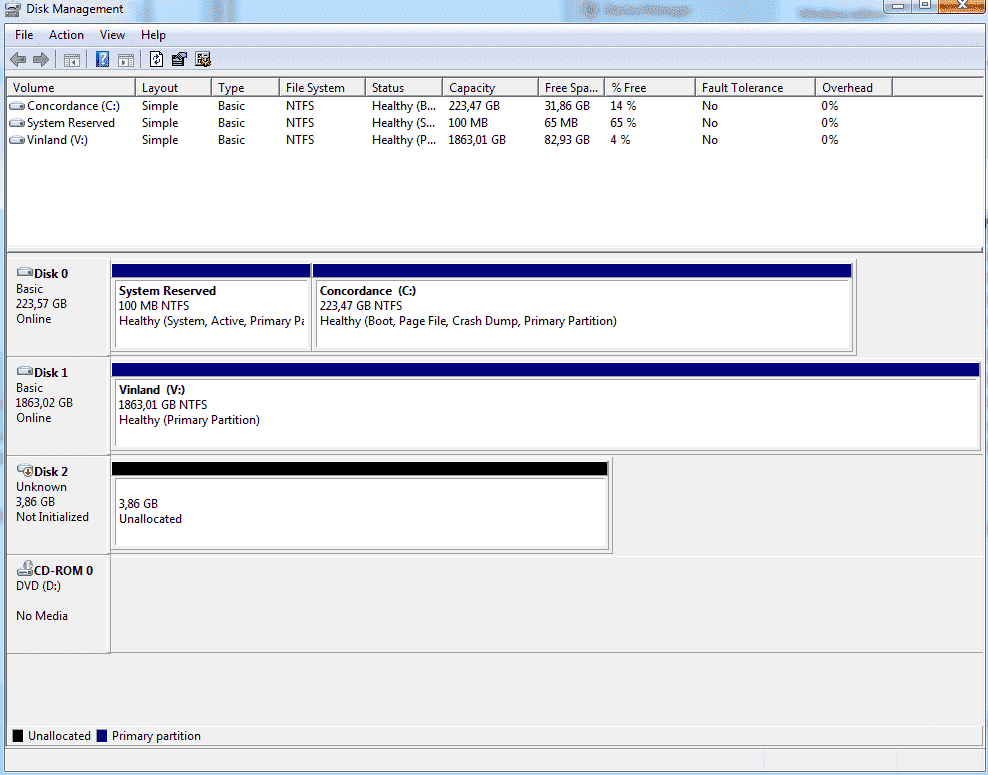Minimize the Disk Management window

(897, 6)
